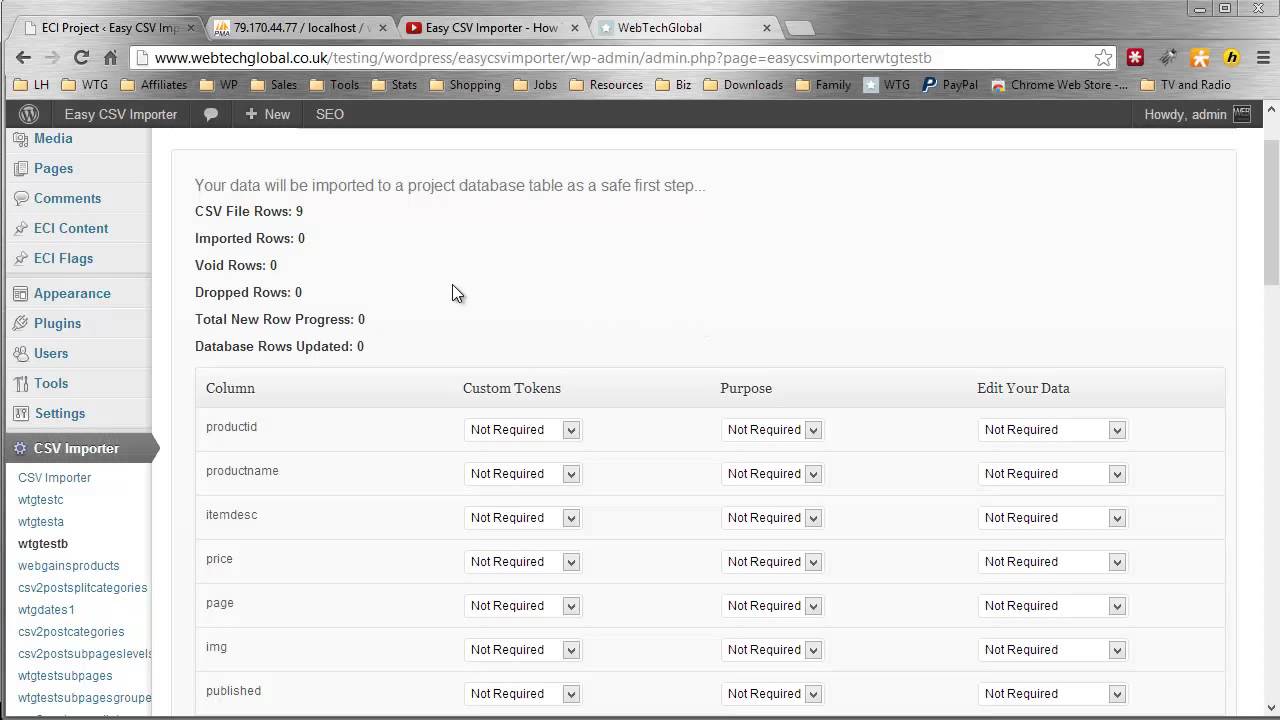This screenshot has height=720, width=1280.
Task: Open Custom Tokens dropdown for published
Action: (x=522, y=694)
